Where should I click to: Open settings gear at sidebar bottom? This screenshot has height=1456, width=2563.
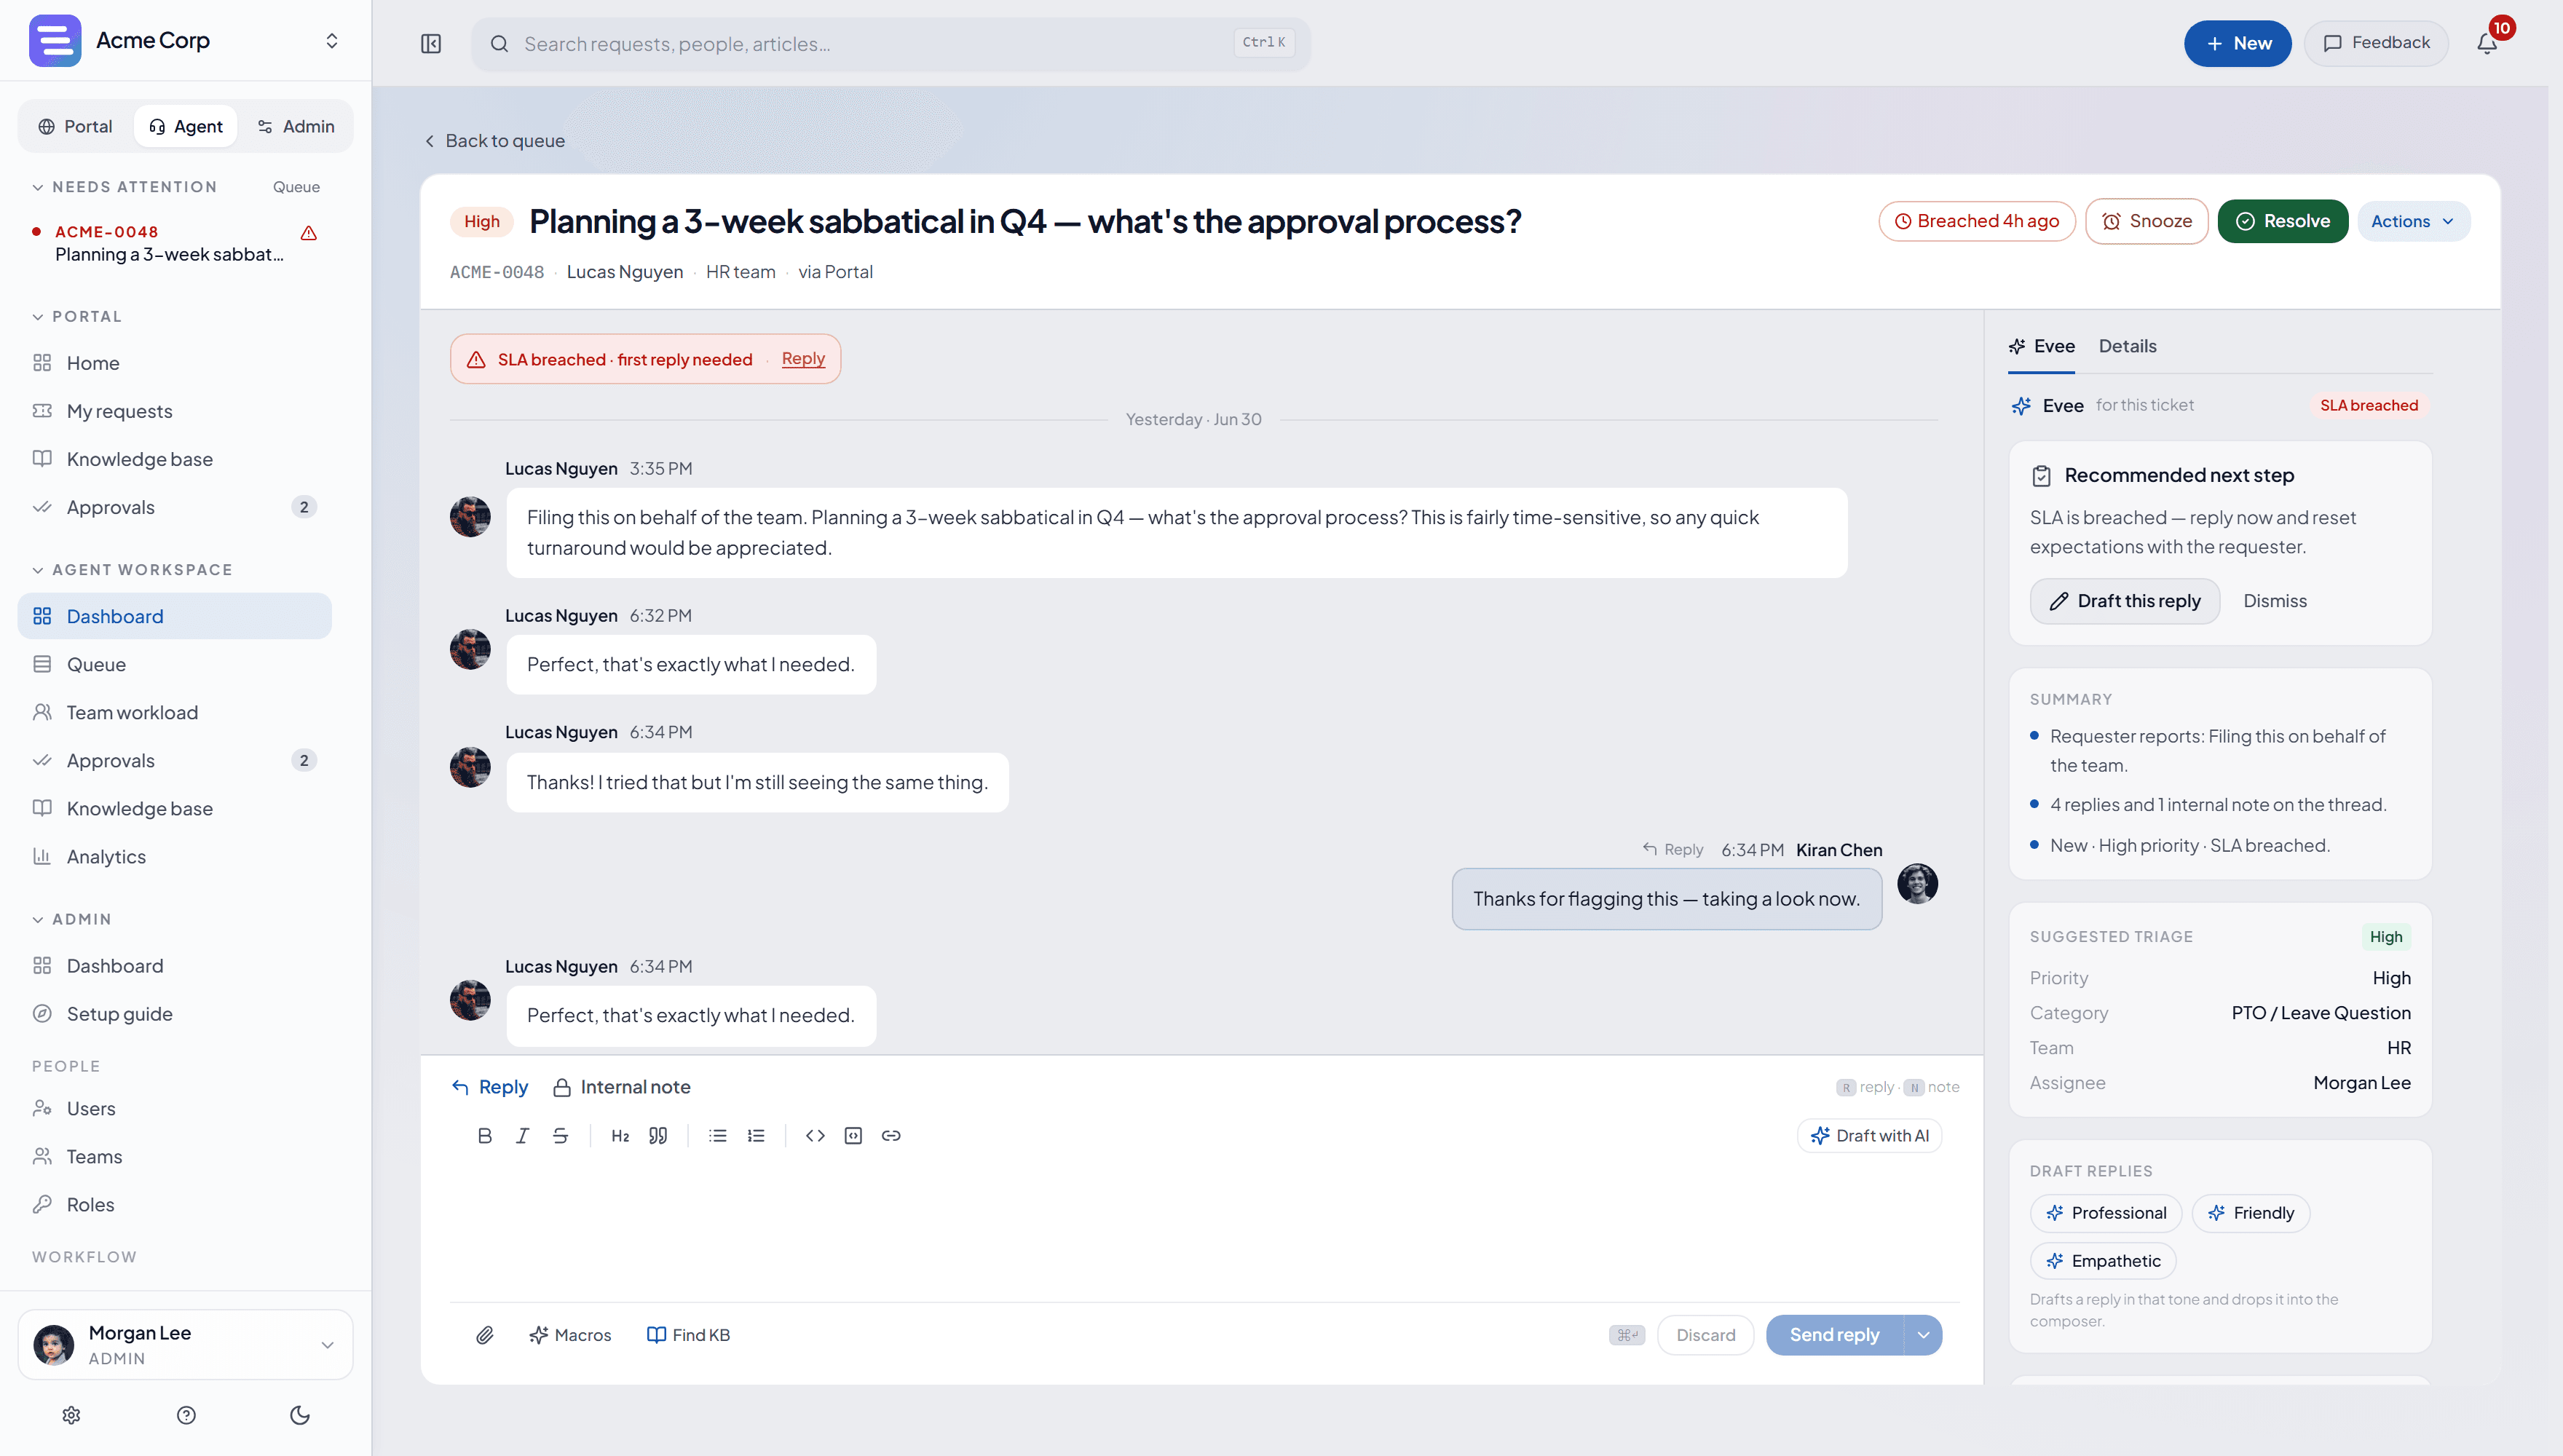[71, 1415]
